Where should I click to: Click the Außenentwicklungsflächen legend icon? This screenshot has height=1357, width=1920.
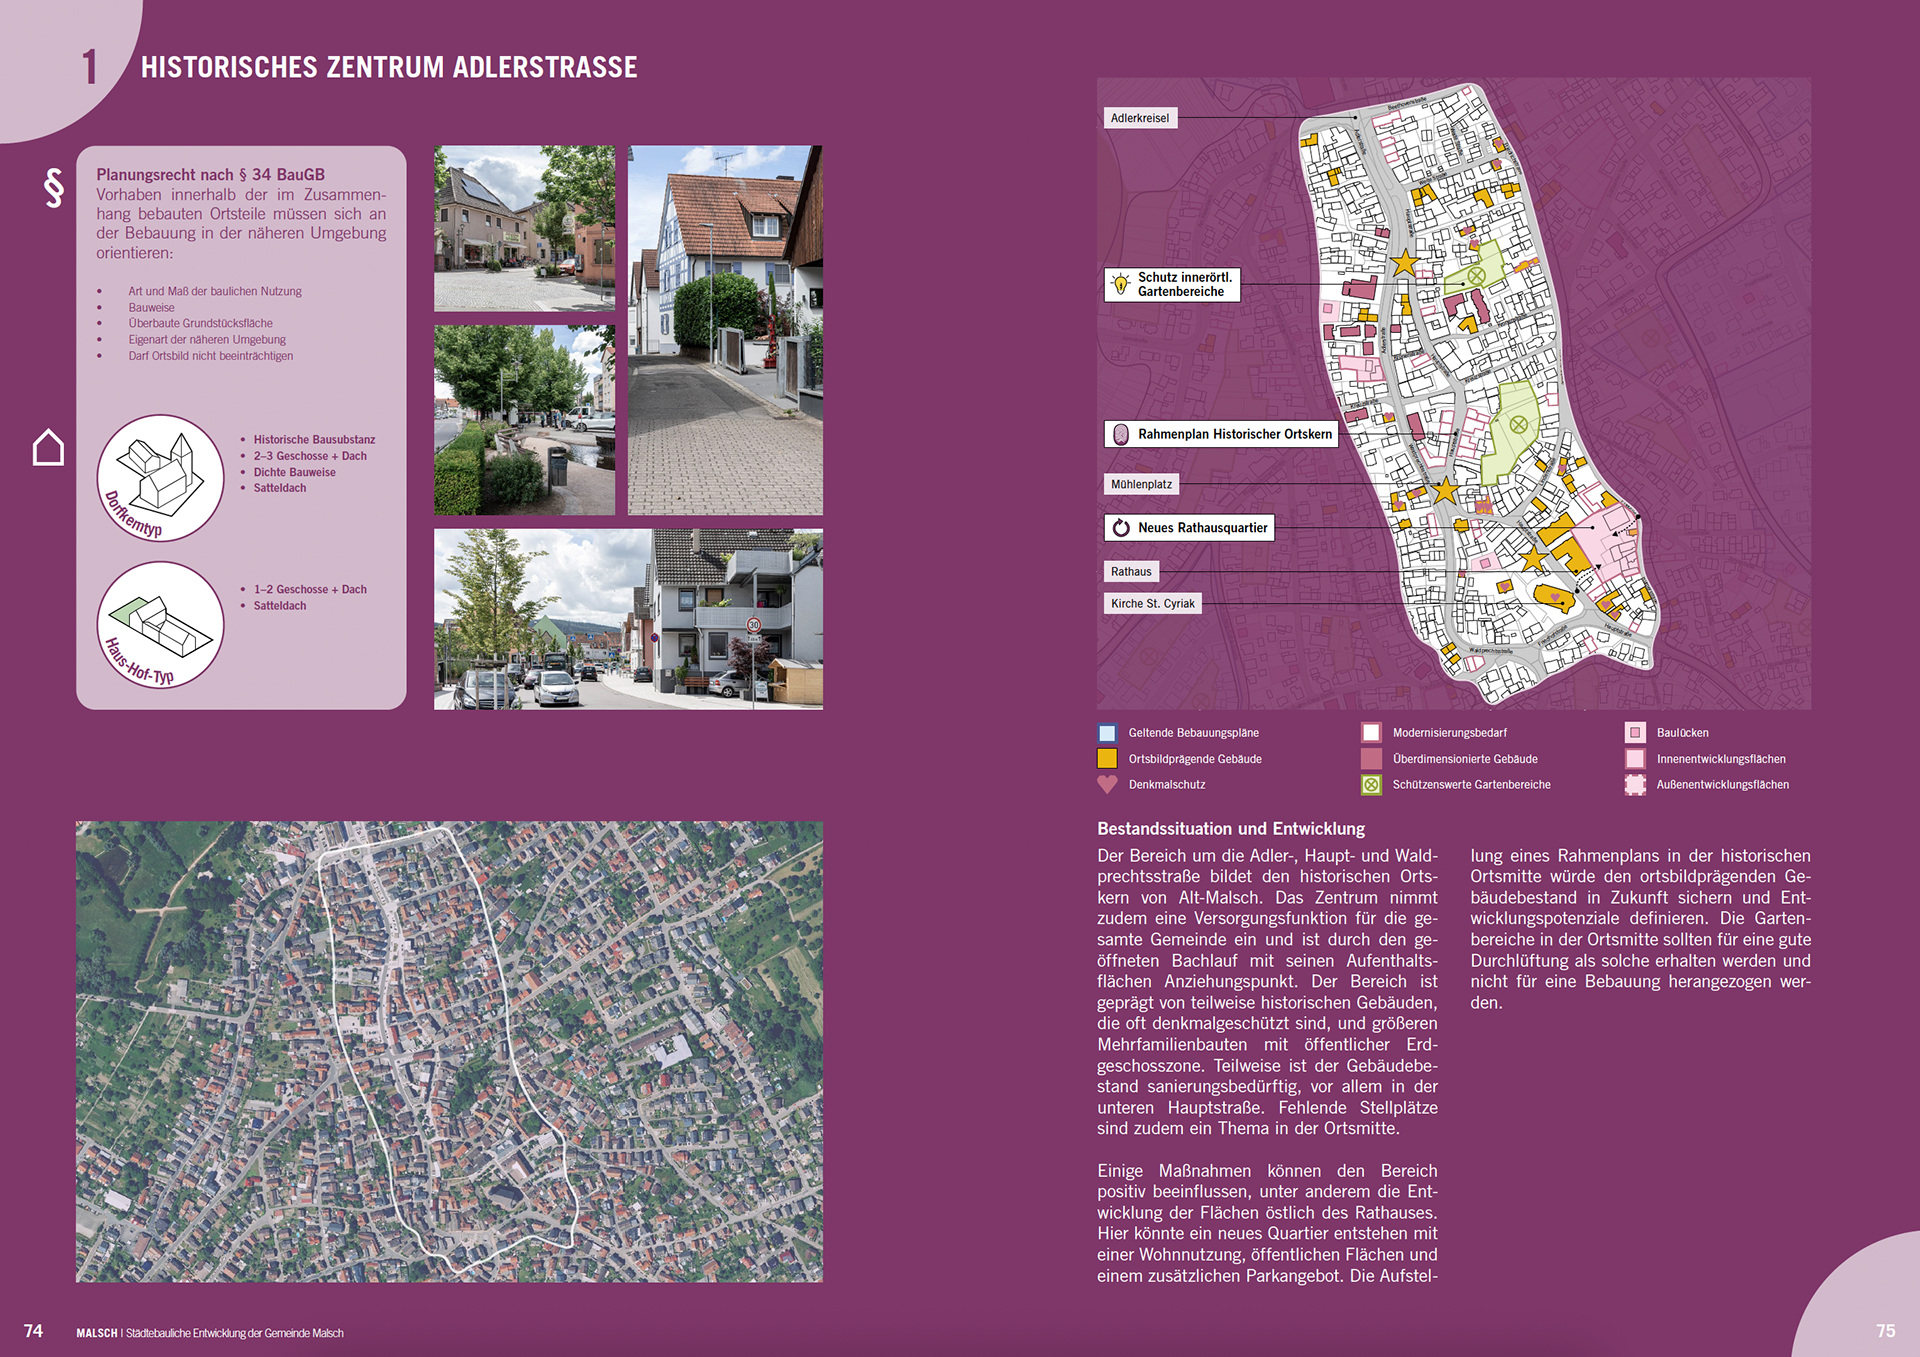point(1635,785)
